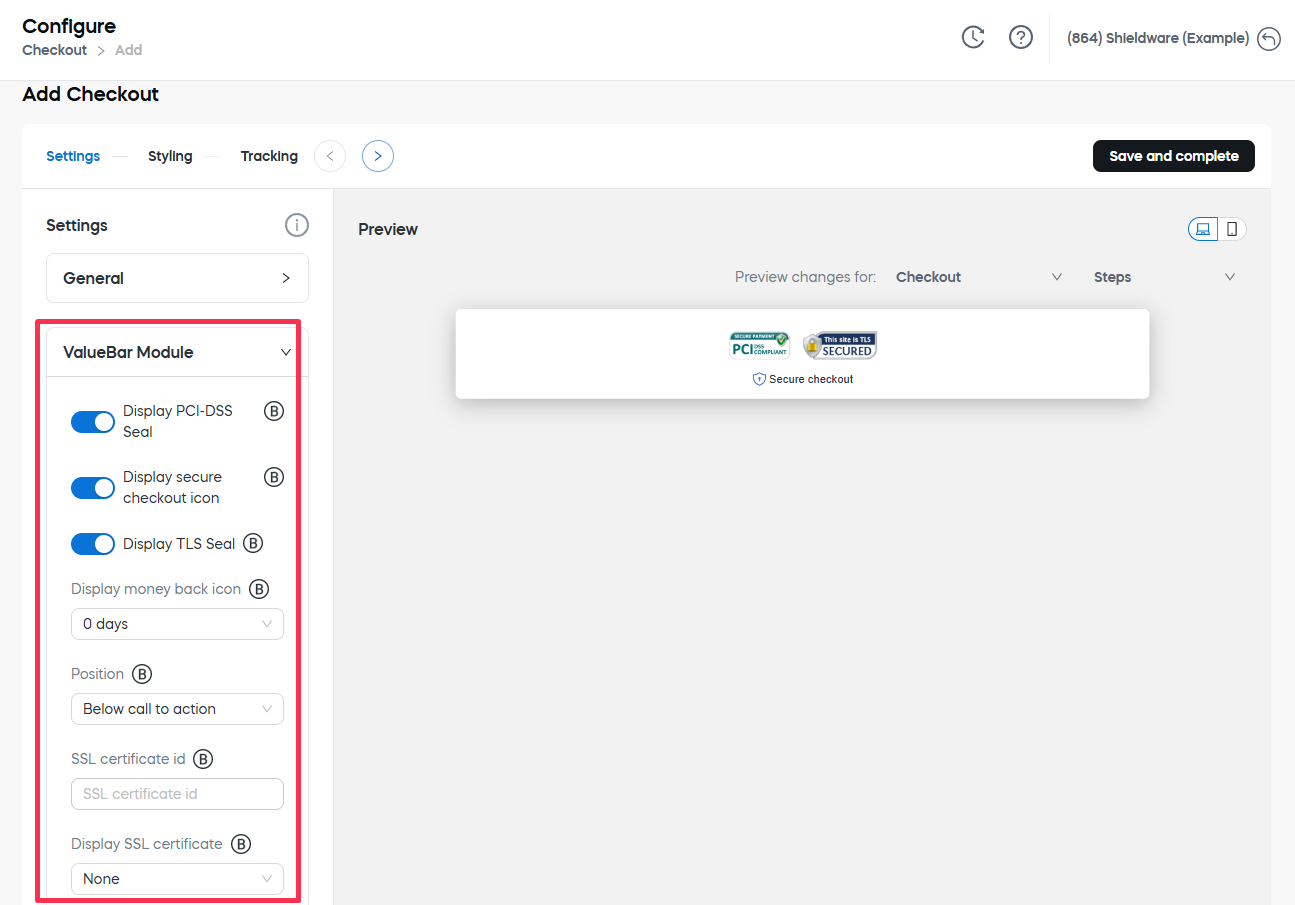
Task: Open the history clock icon
Action: click(973, 38)
